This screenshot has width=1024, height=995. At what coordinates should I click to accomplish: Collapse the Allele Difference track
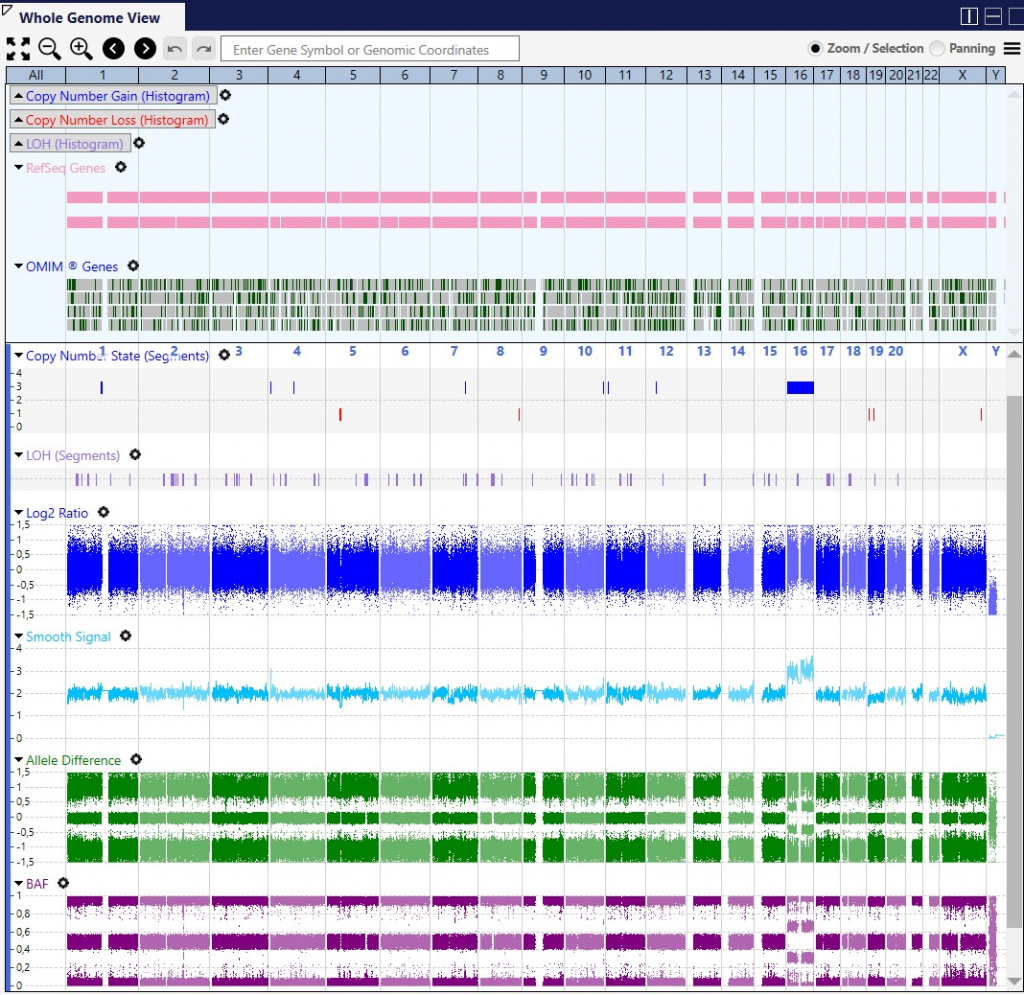tap(19, 760)
